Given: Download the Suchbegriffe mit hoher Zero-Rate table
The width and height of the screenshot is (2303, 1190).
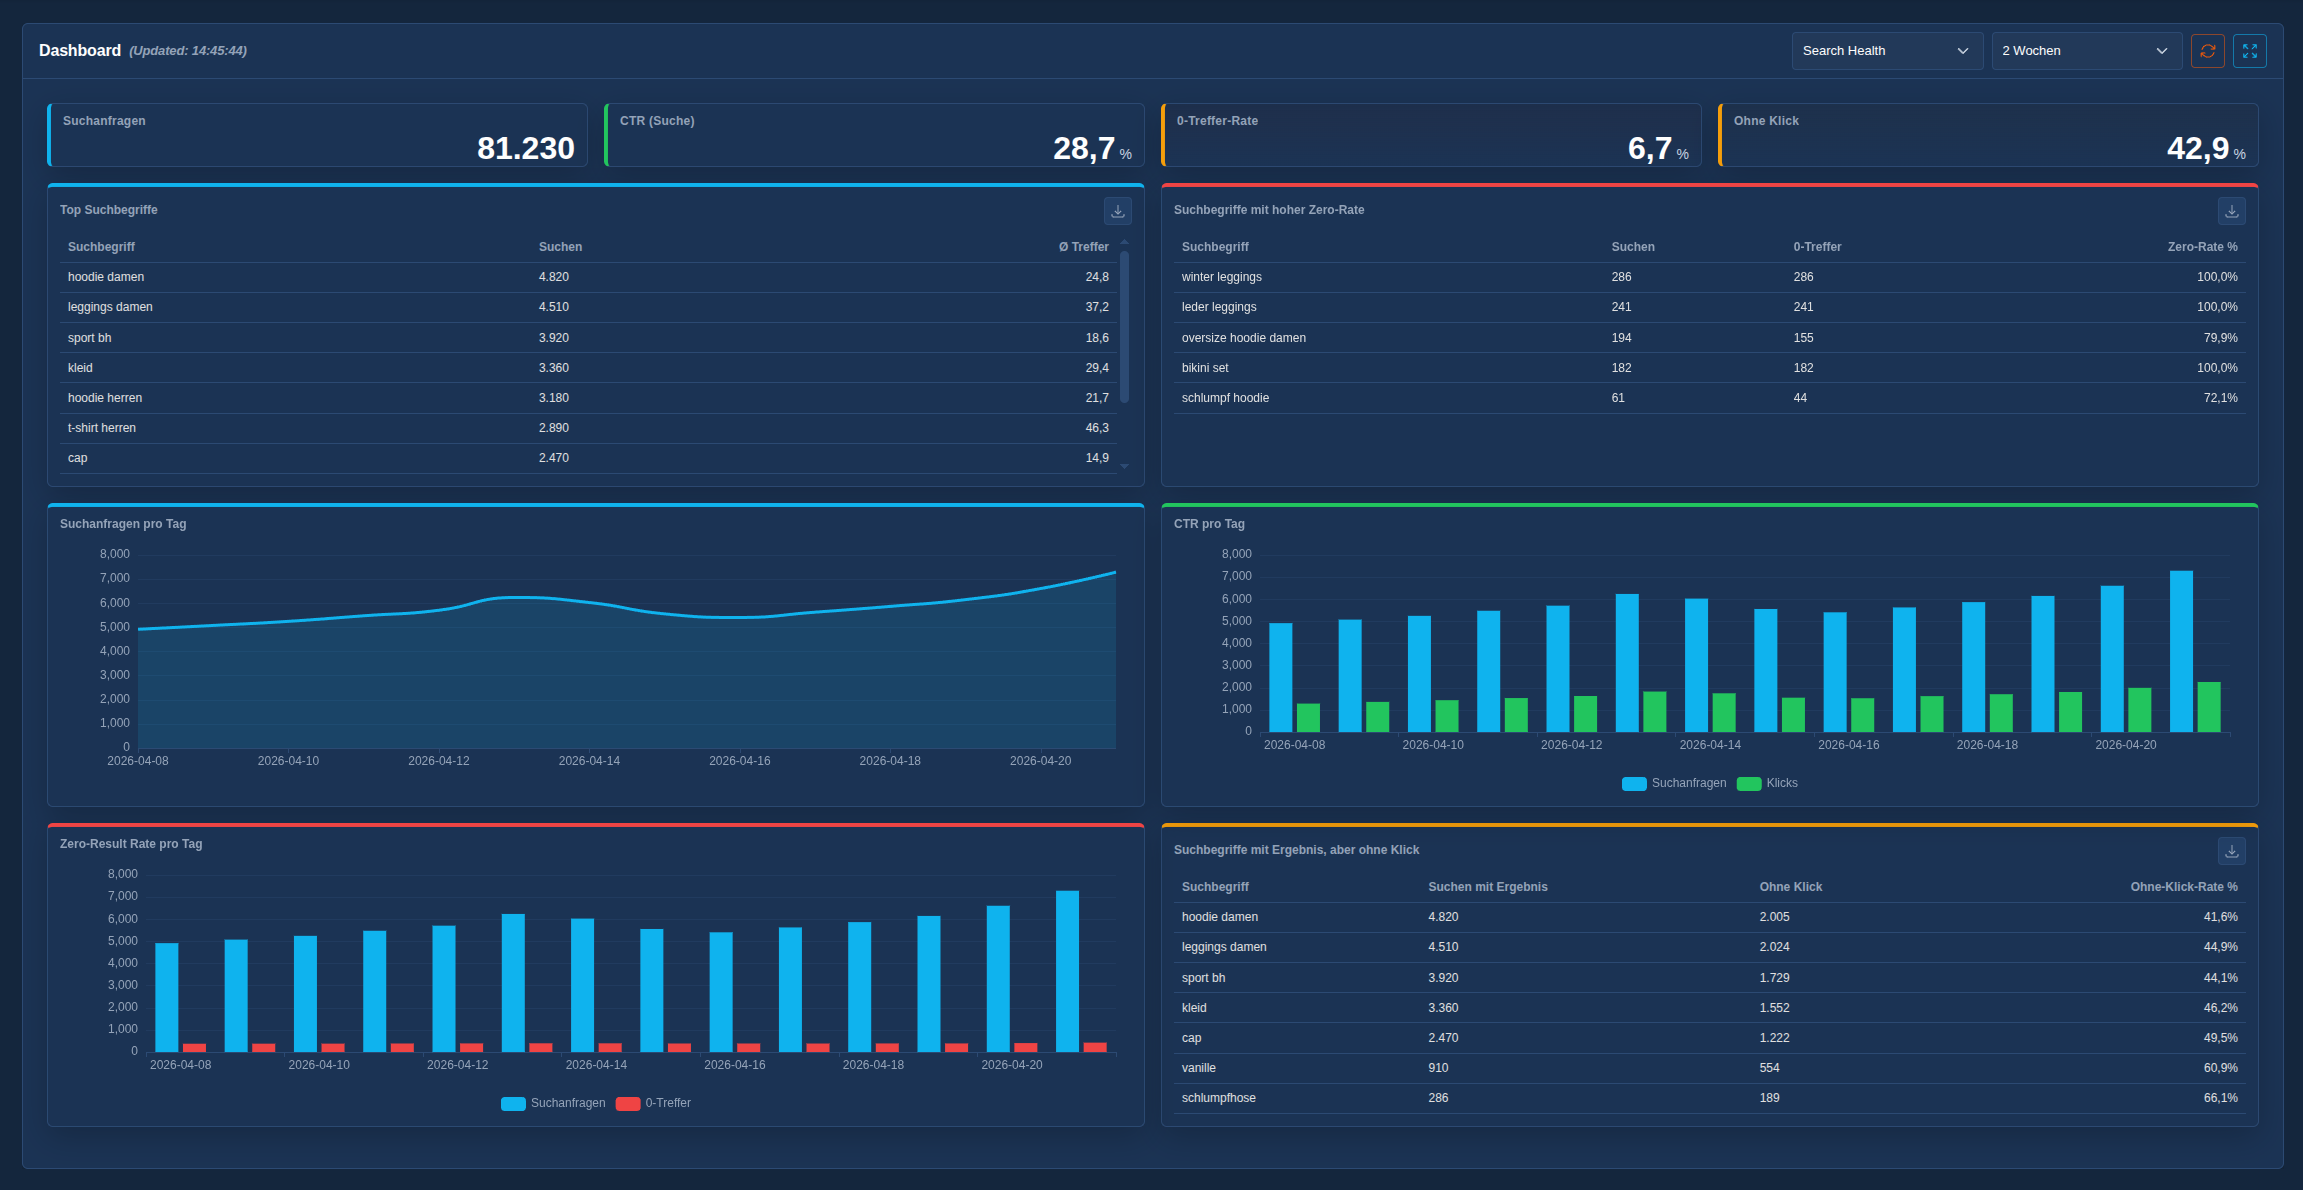Looking at the screenshot, I should tap(2231, 211).
